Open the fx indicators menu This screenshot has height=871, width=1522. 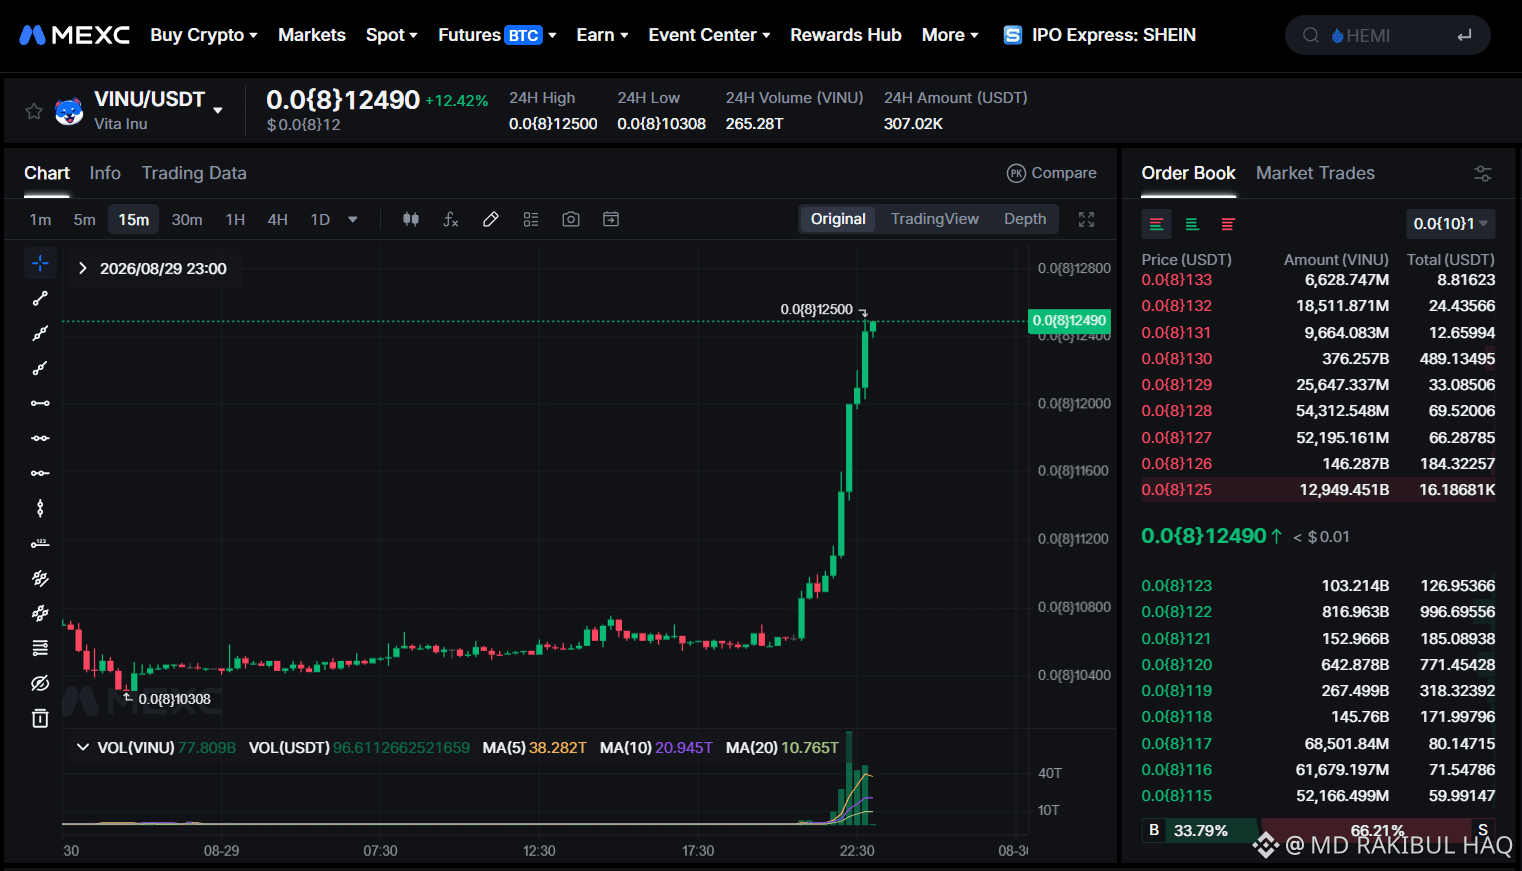pyautogui.click(x=451, y=219)
